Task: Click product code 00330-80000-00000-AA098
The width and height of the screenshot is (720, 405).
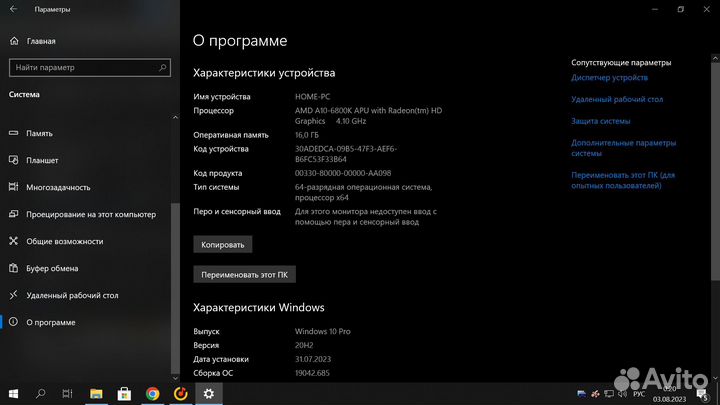Action: 343,173
